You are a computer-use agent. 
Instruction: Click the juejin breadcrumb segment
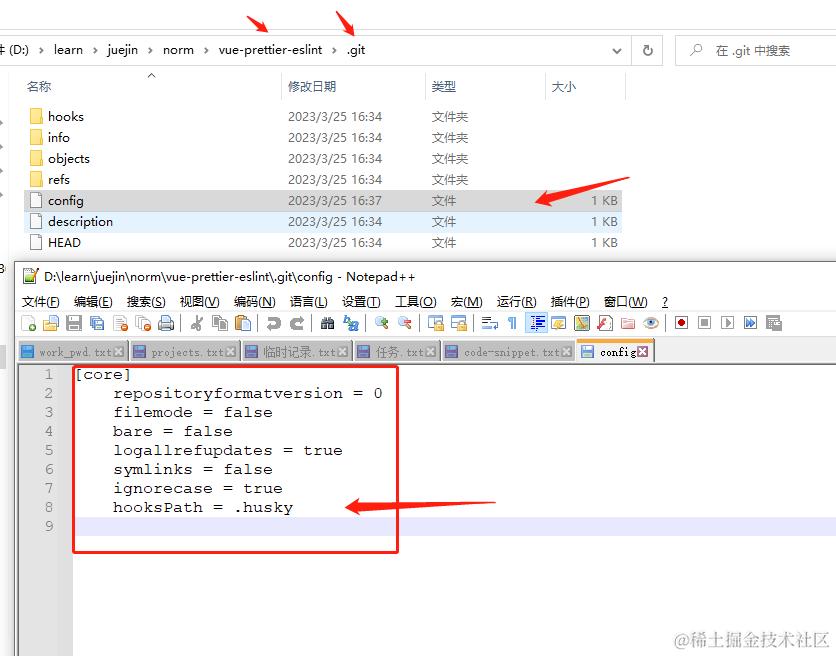pos(123,50)
